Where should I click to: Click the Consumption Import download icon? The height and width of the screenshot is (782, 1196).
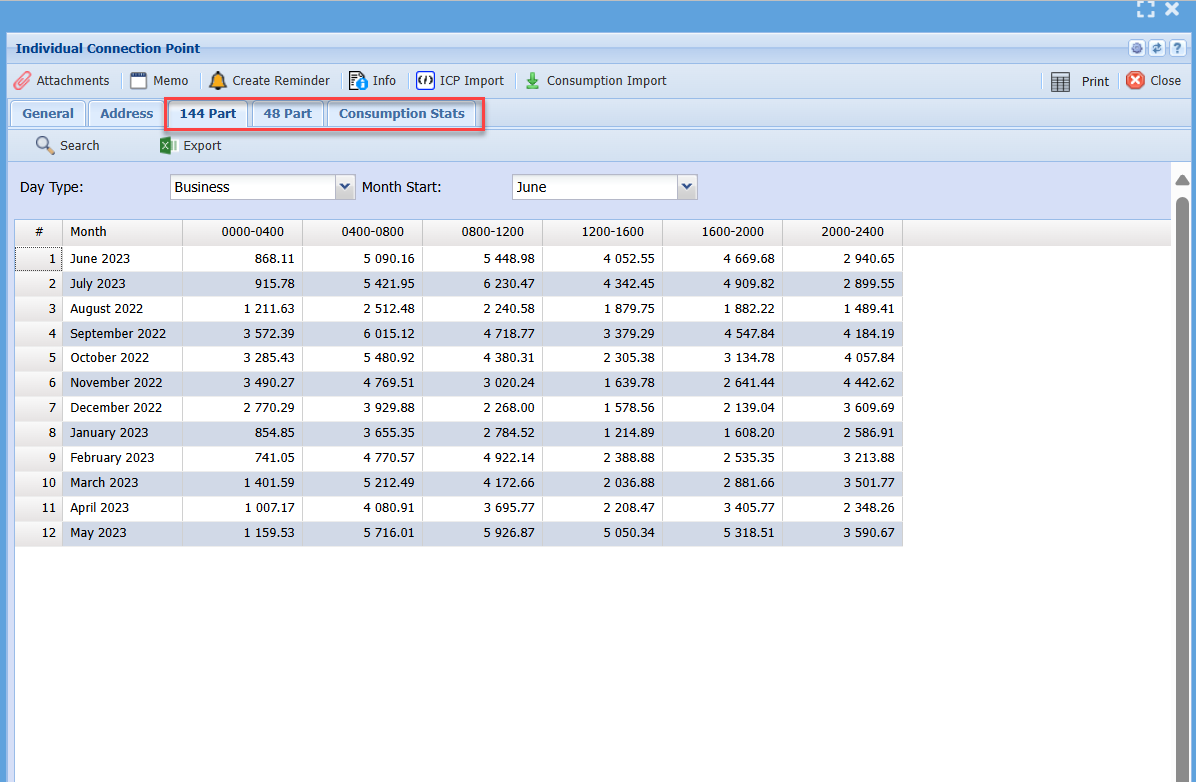(x=533, y=81)
